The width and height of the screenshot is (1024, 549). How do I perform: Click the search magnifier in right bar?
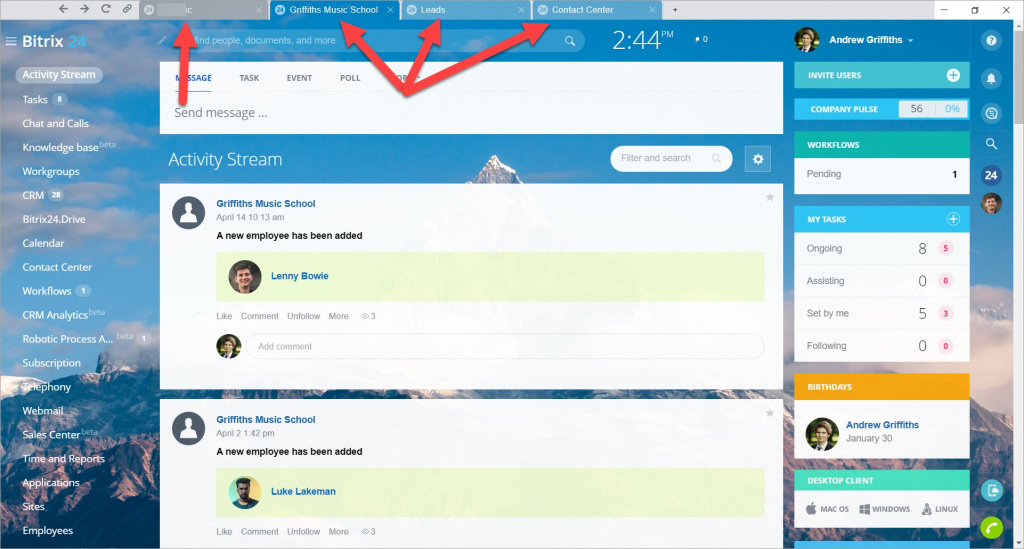(x=991, y=144)
